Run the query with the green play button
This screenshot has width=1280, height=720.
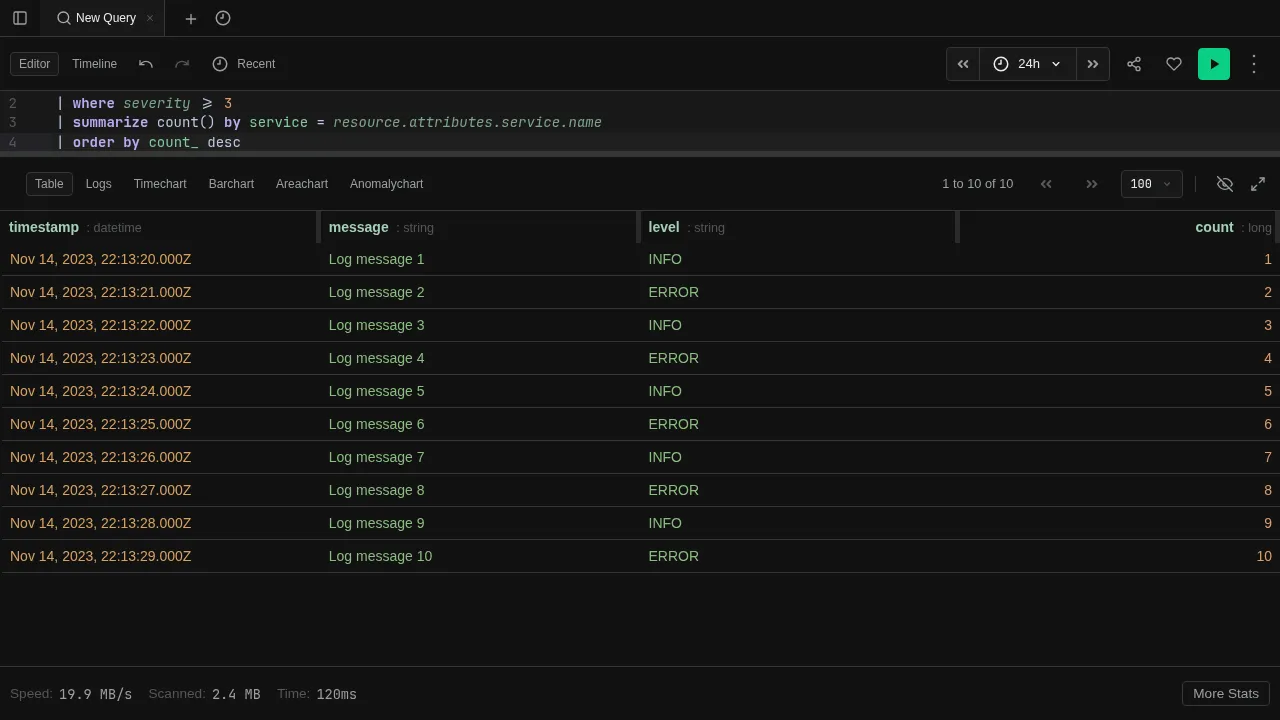click(x=1214, y=64)
